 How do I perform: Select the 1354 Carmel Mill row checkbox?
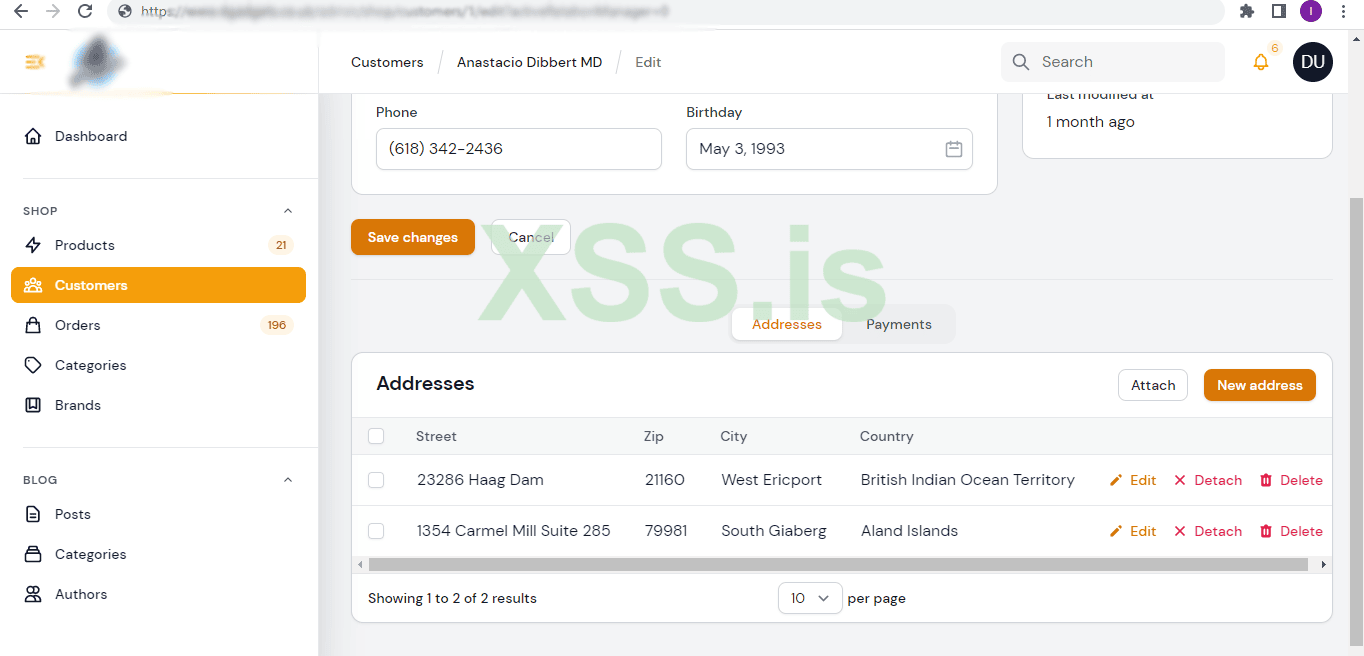point(376,531)
